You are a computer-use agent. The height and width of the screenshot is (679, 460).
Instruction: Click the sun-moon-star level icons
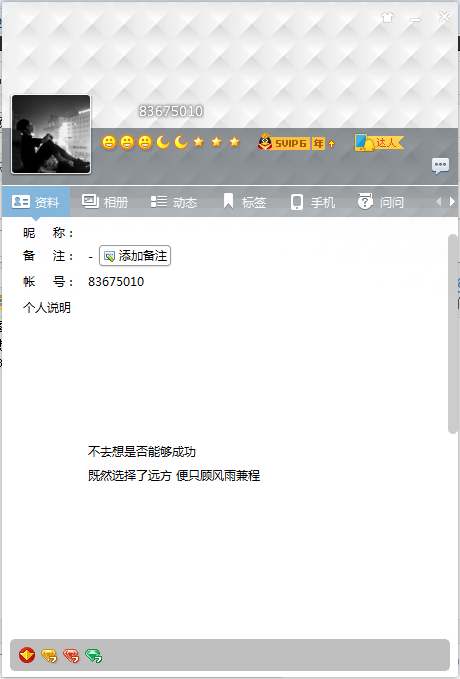pos(171,142)
